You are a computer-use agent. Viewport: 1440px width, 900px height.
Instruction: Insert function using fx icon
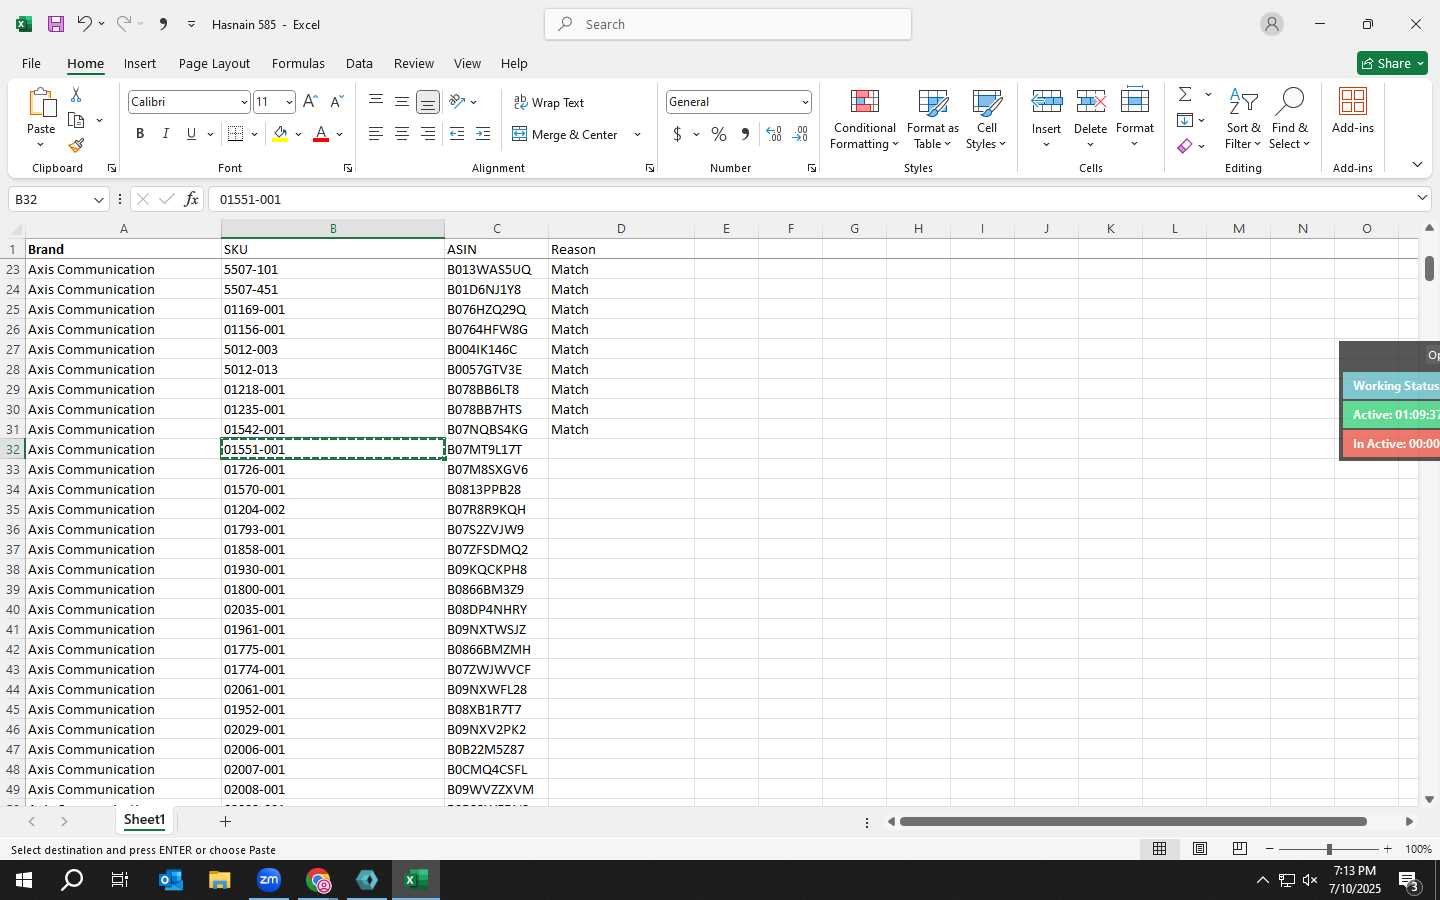coord(191,199)
